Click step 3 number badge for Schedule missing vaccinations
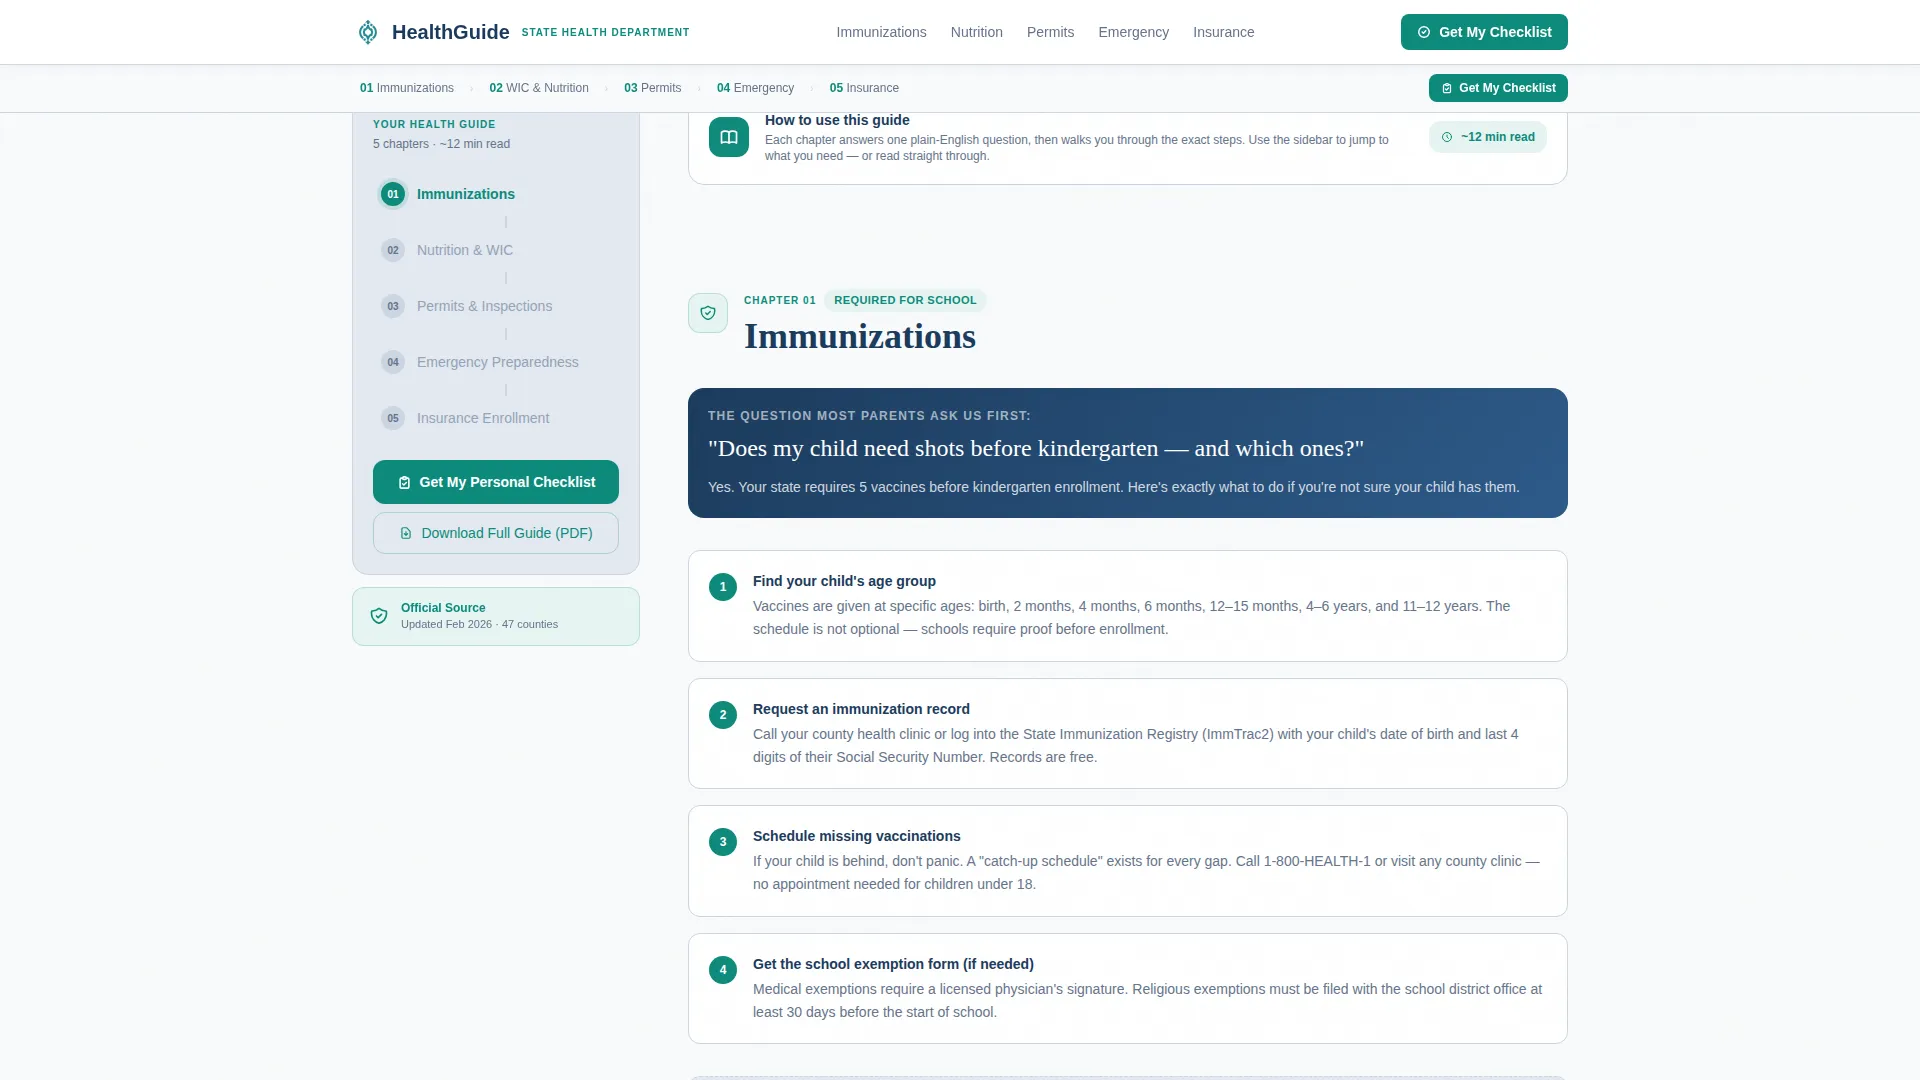The image size is (1920, 1080). [x=723, y=842]
